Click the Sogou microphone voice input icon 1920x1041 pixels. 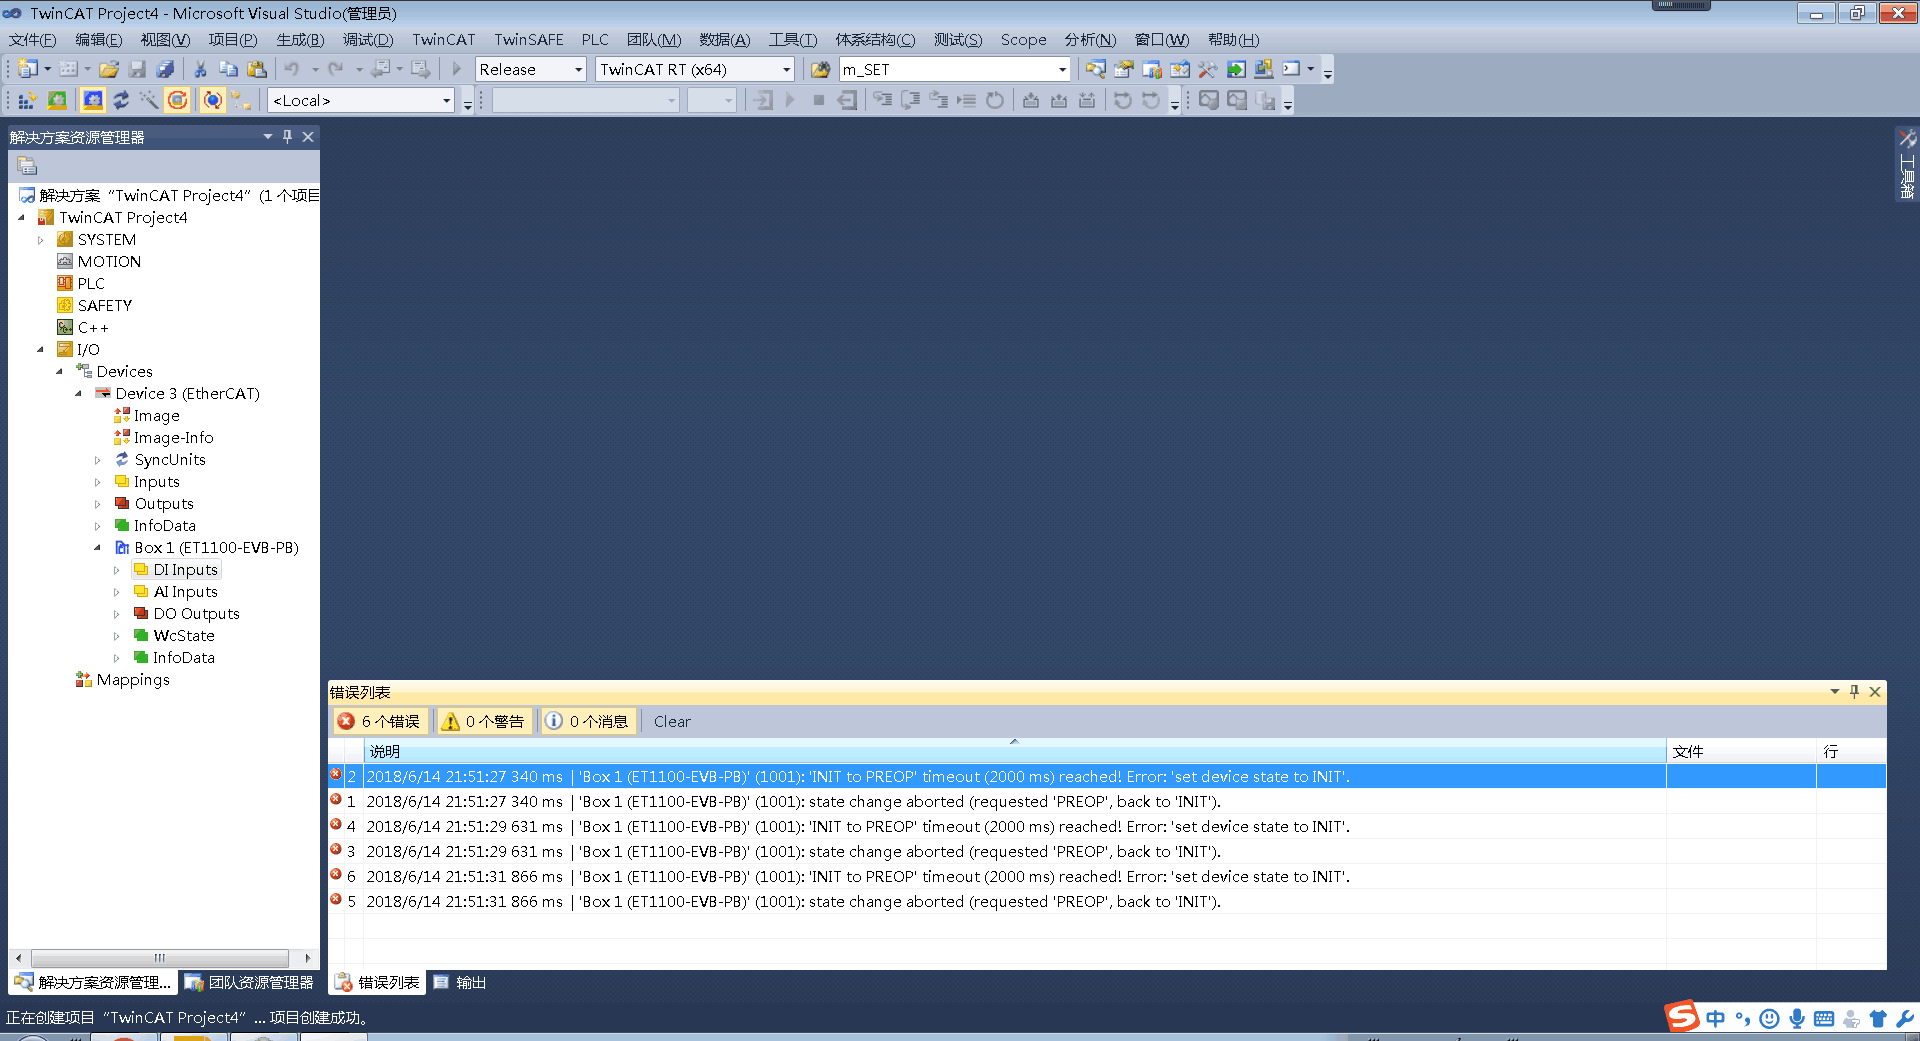pyautogui.click(x=1797, y=1019)
